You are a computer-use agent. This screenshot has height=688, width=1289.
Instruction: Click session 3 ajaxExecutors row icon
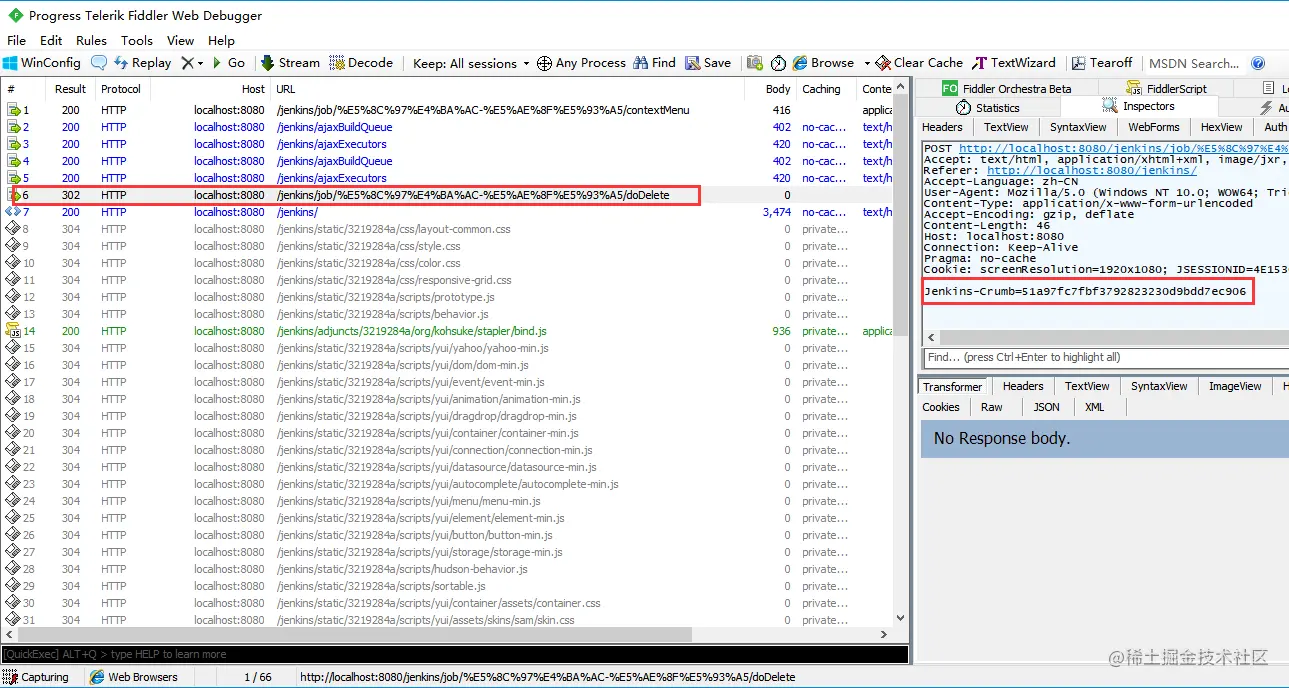pyautogui.click(x=13, y=144)
